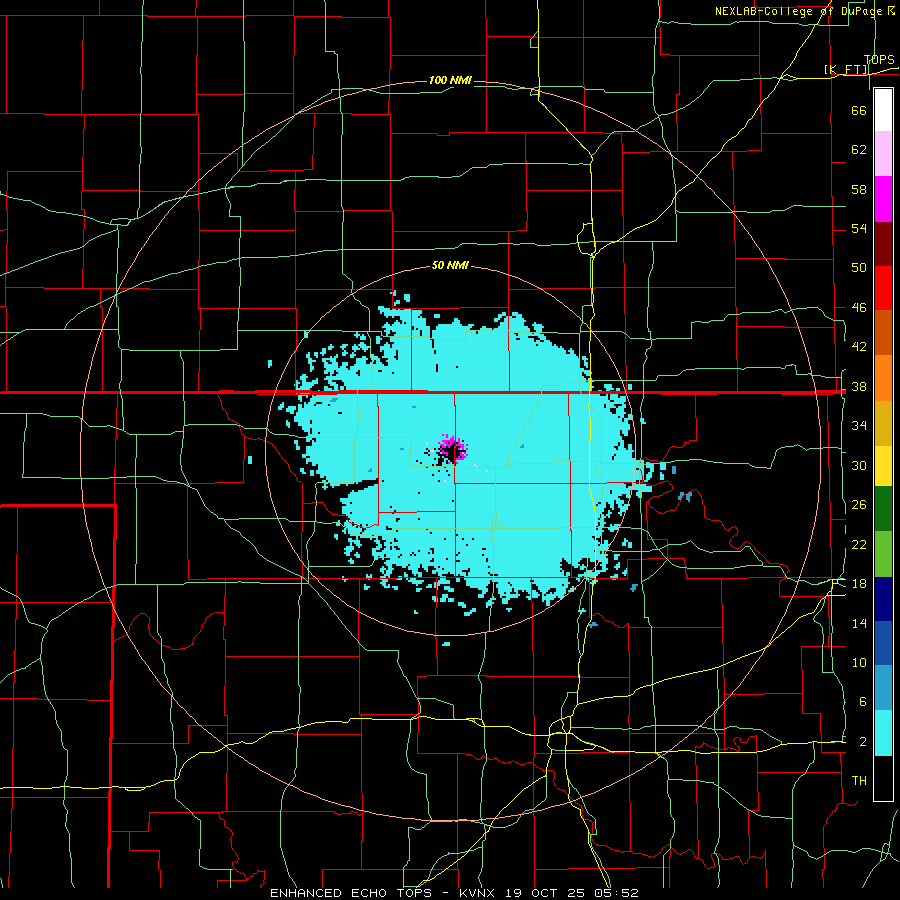This screenshot has height=900, width=900.
Task: Click the 18 value on the legend scale
Action: click(859, 584)
